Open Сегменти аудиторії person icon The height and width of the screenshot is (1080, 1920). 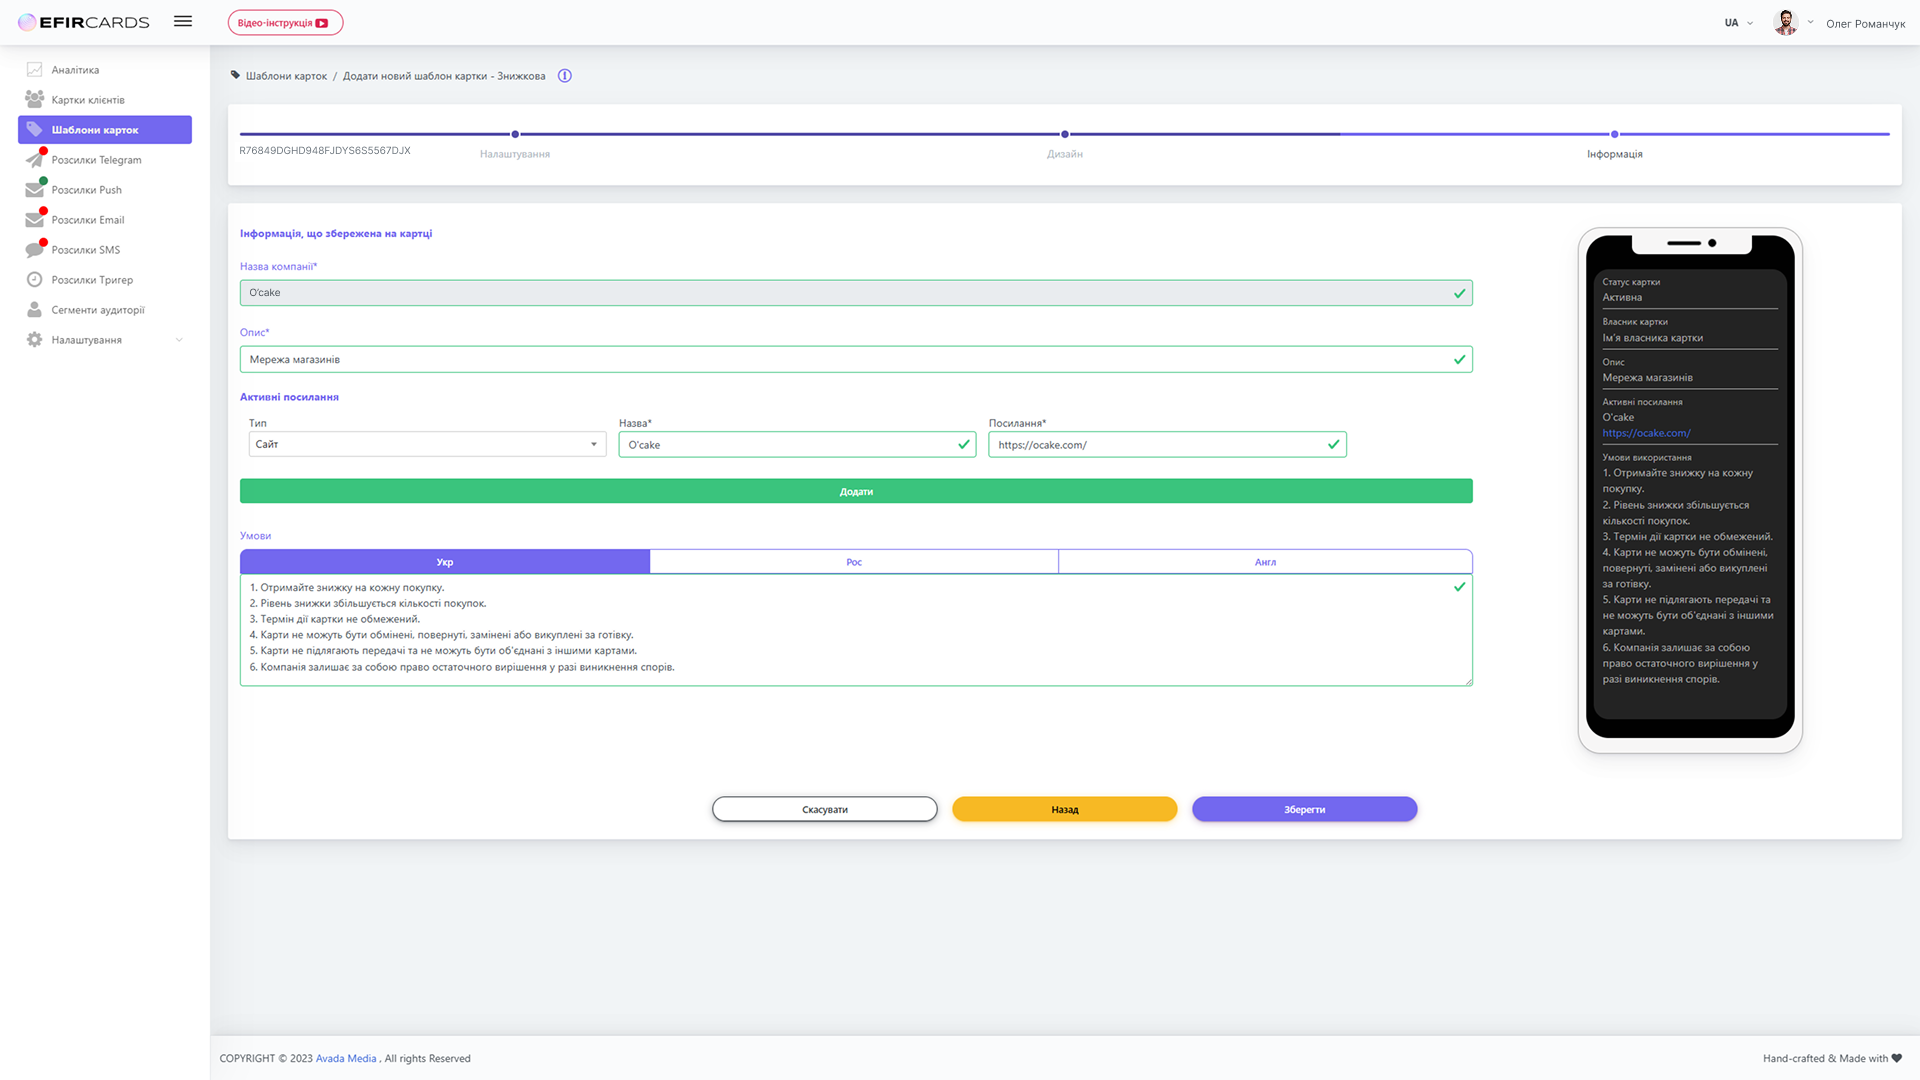34,310
